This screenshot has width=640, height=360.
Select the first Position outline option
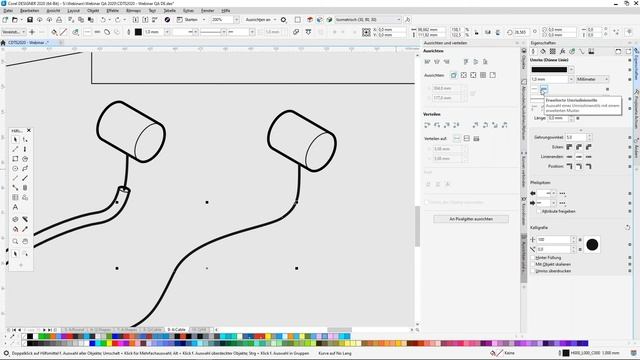point(569,167)
